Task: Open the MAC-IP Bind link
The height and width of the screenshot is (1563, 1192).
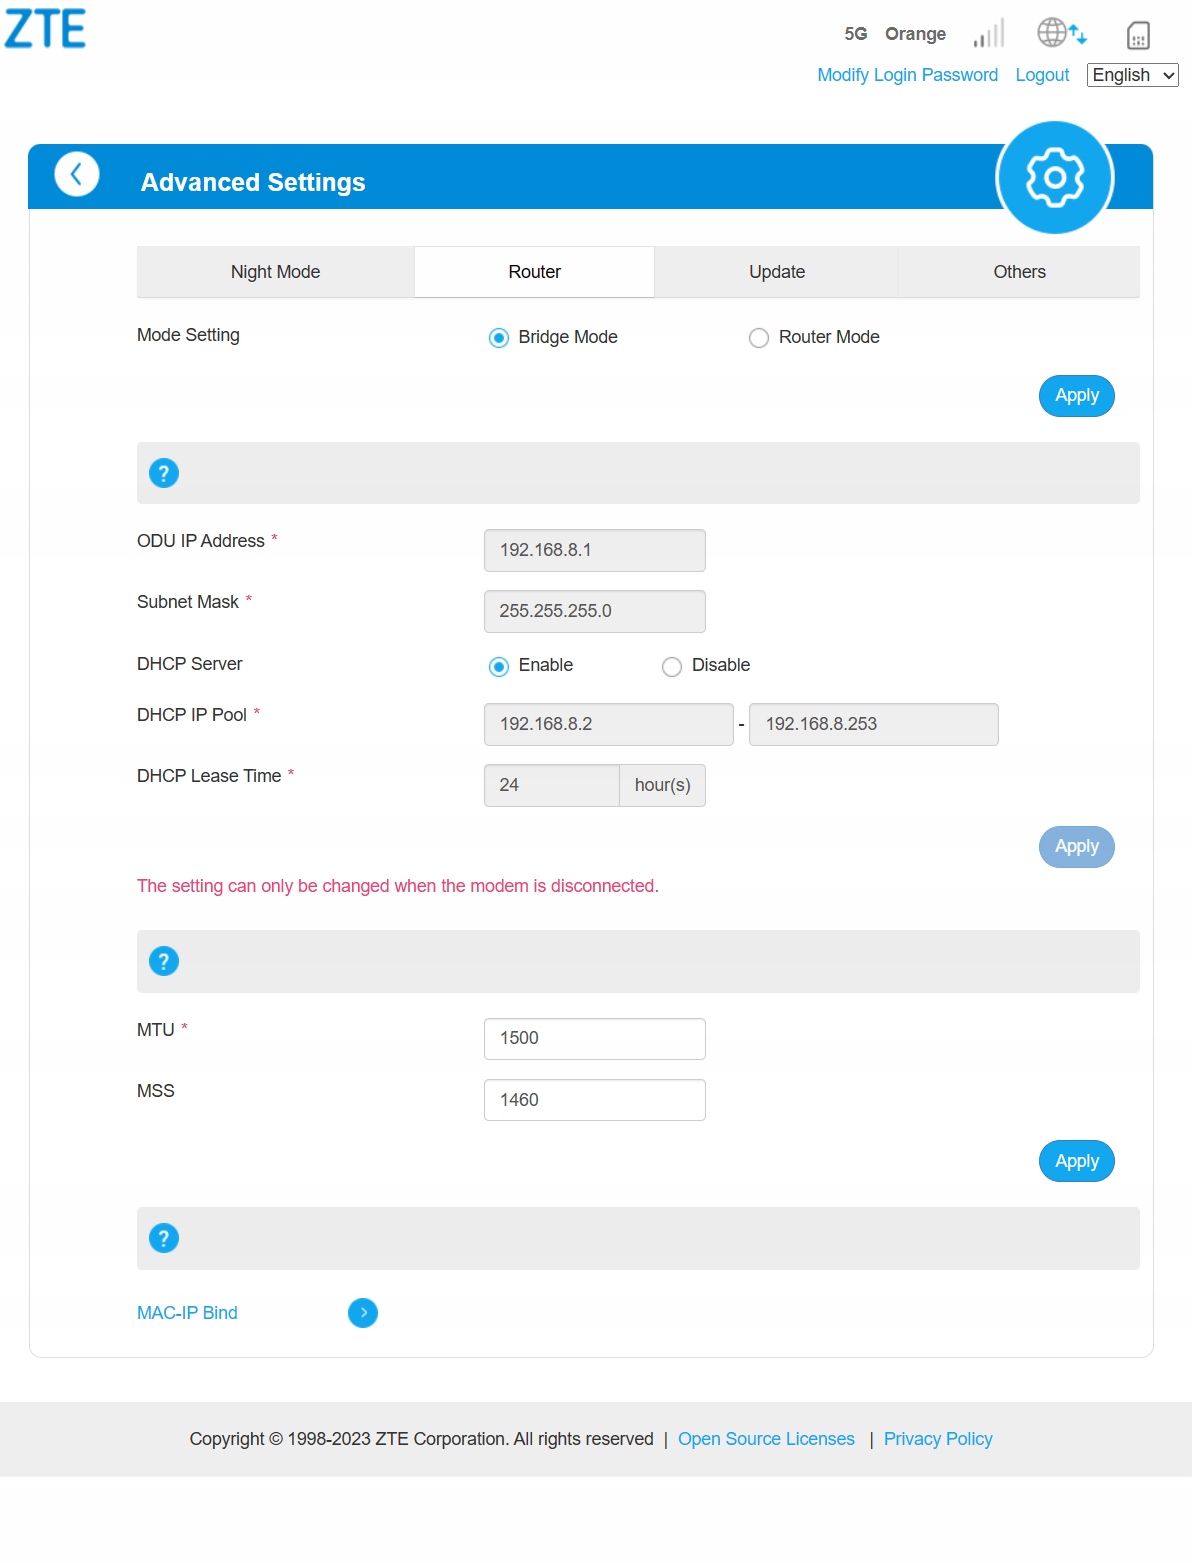Action: [x=187, y=1313]
